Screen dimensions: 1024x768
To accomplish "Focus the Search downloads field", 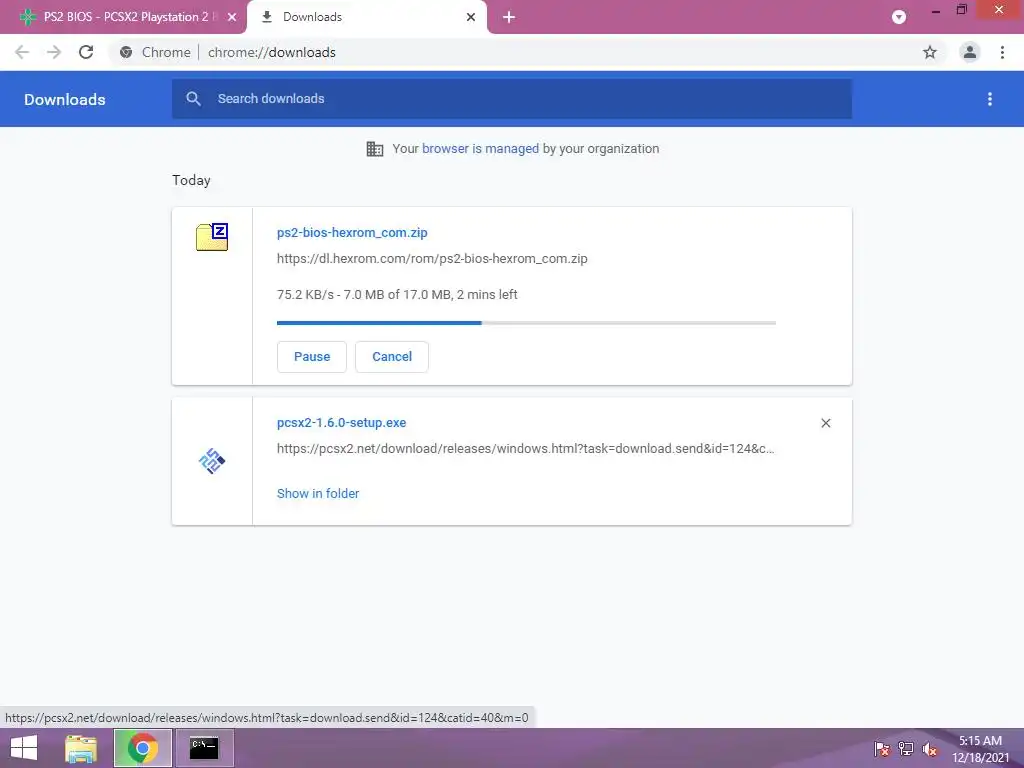I will (512, 99).
